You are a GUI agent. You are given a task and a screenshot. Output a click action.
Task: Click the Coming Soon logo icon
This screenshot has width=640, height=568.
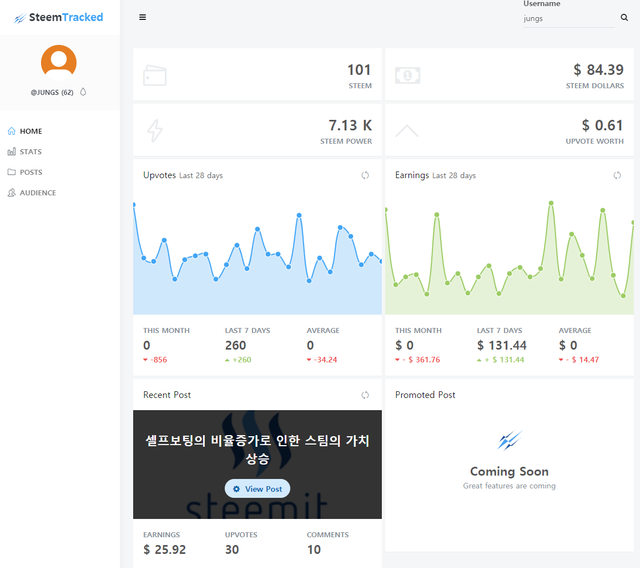click(x=510, y=440)
